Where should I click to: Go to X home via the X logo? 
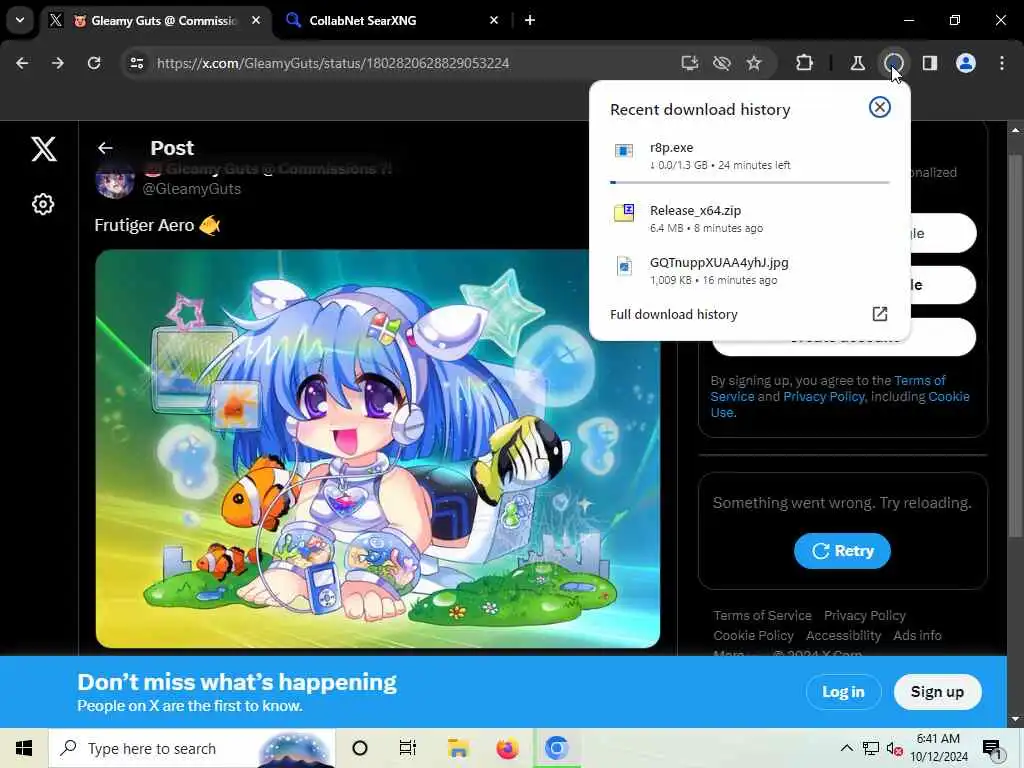[x=44, y=149]
